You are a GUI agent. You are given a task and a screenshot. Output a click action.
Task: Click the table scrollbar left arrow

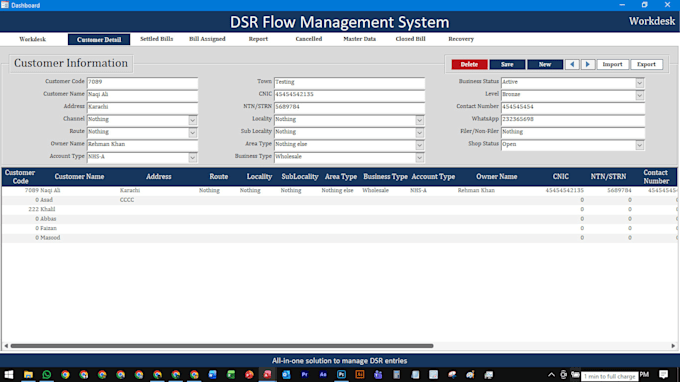pos(6,346)
